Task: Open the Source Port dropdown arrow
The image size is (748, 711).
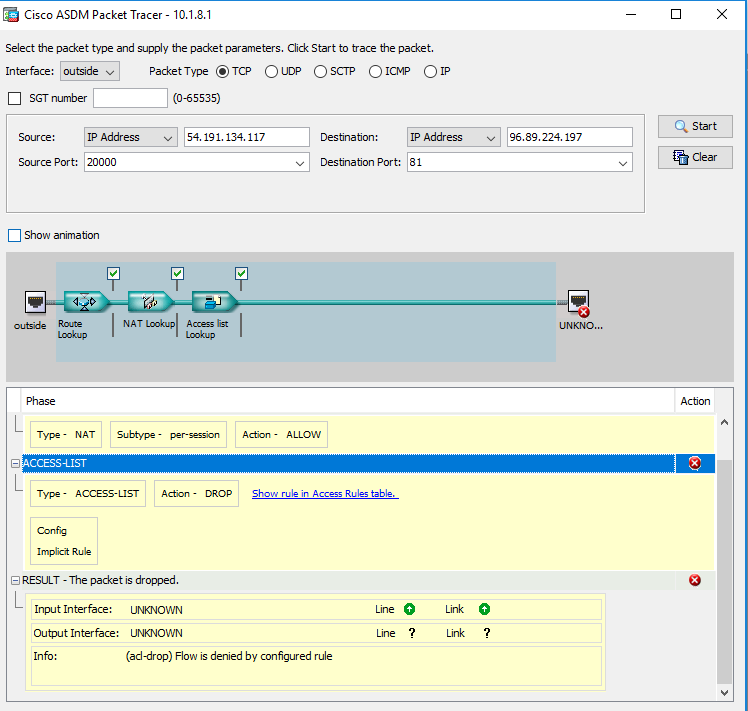Action: 300,163
